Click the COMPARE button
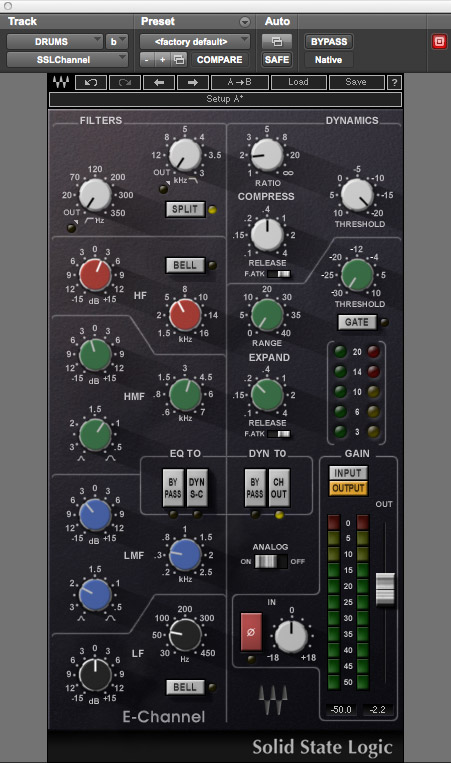Screen dimensions: 451x763 [x=220, y=60]
